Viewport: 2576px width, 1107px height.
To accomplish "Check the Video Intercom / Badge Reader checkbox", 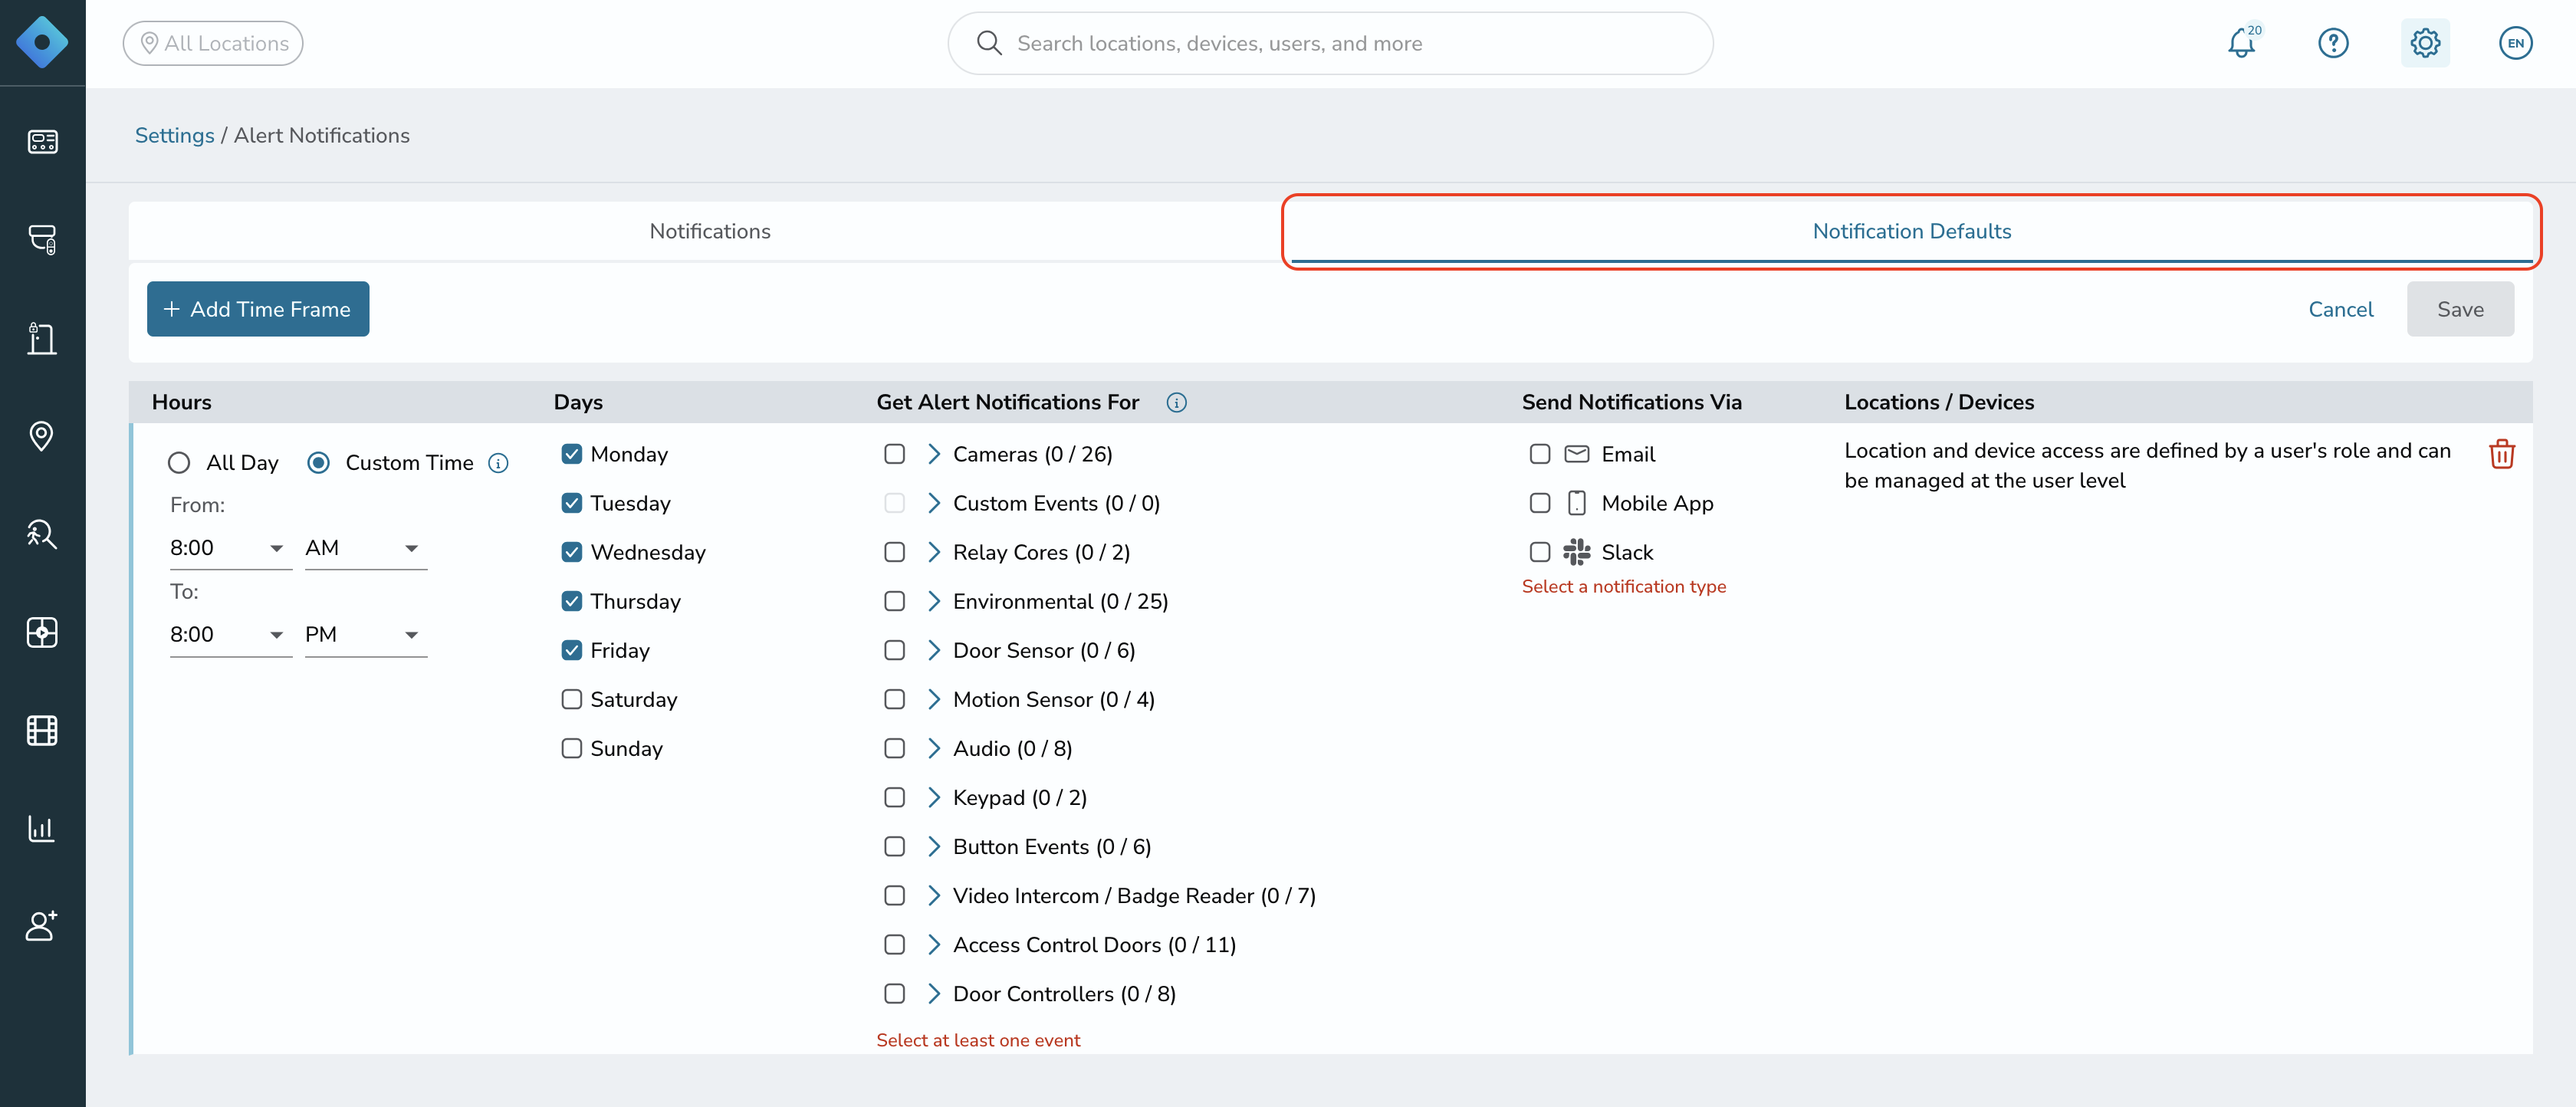I will (895, 895).
